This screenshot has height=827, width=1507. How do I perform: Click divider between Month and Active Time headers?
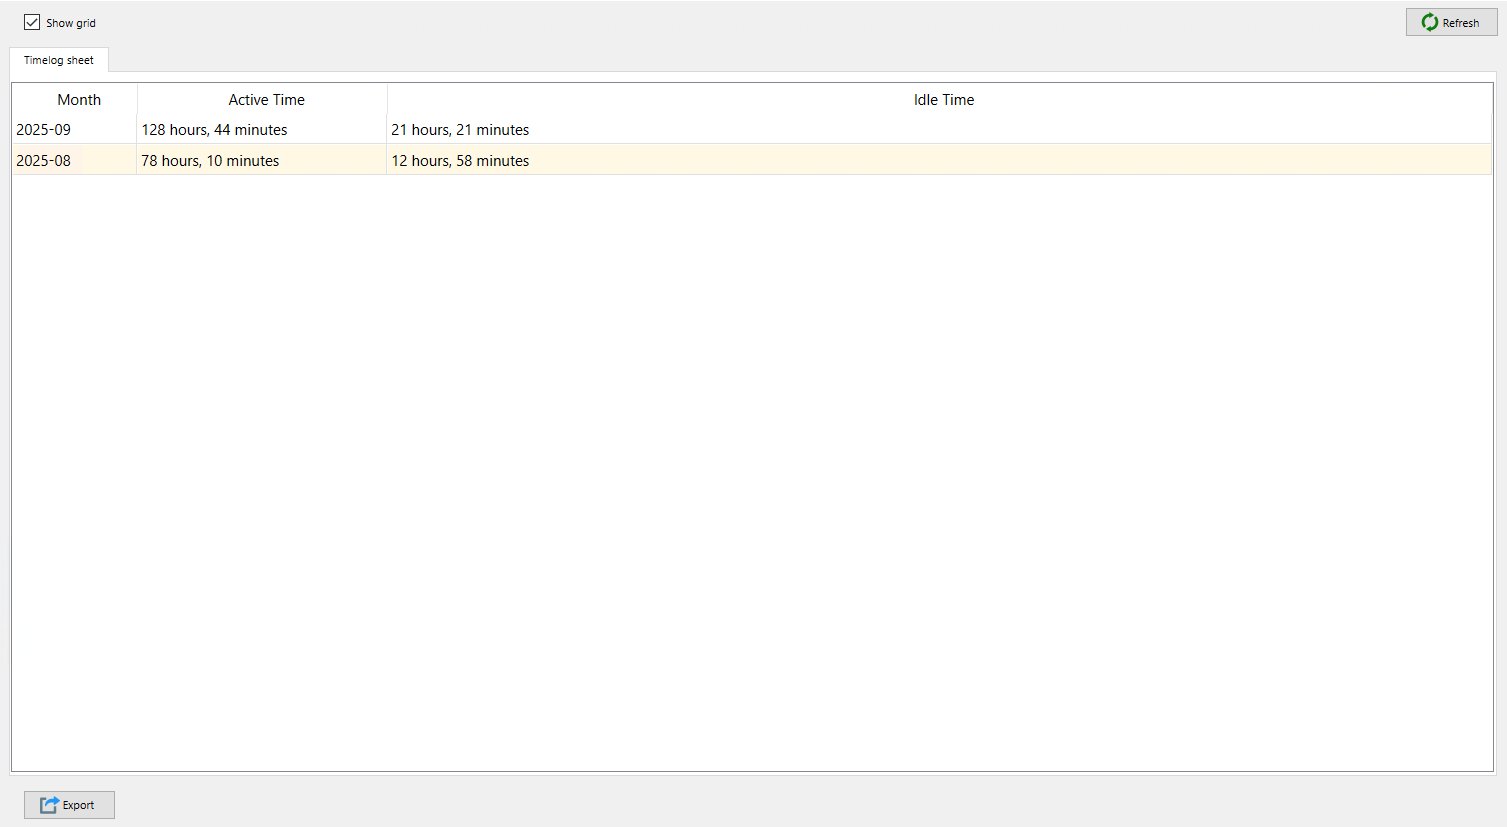point(137,100)
